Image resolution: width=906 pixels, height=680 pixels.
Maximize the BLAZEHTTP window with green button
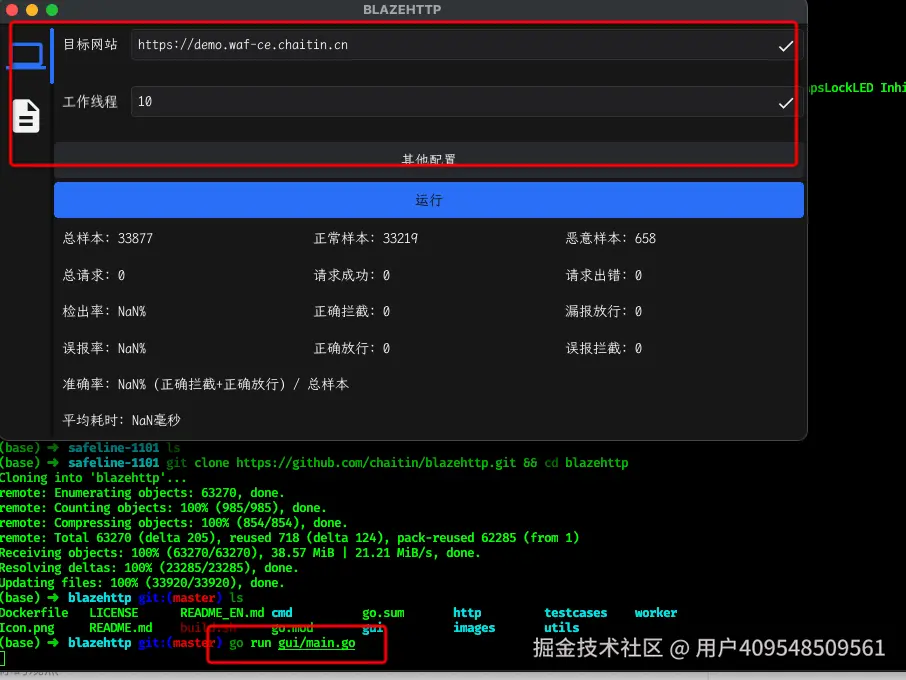point(52,10)
